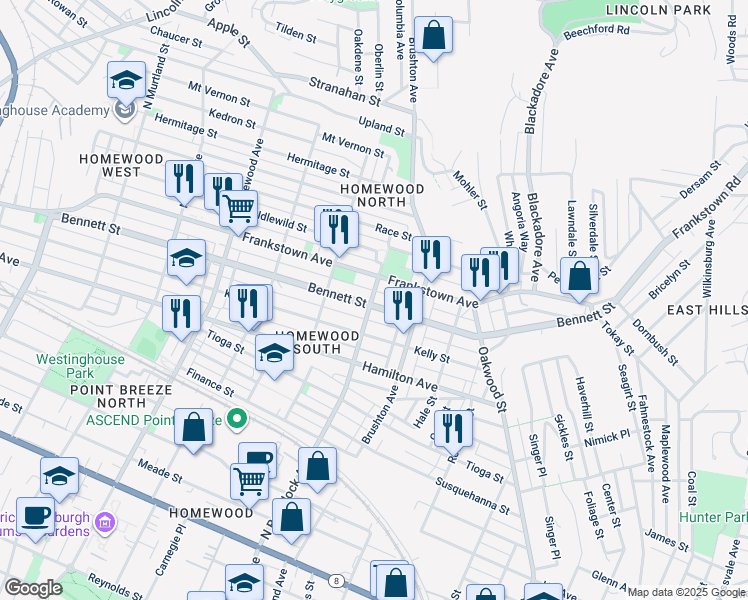This screenshot has height=600, width=748.
Task: Select the shopping cart marker below the Meade St cafe
Action: click(249, 481)
